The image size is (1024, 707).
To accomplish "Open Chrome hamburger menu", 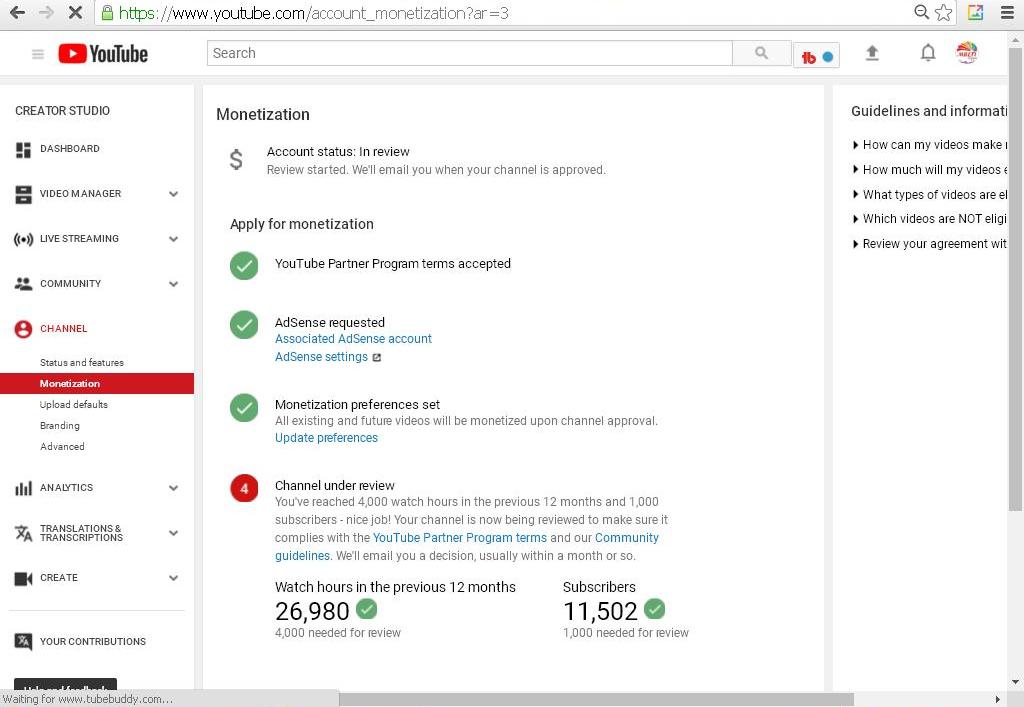I will (1008, 12).
